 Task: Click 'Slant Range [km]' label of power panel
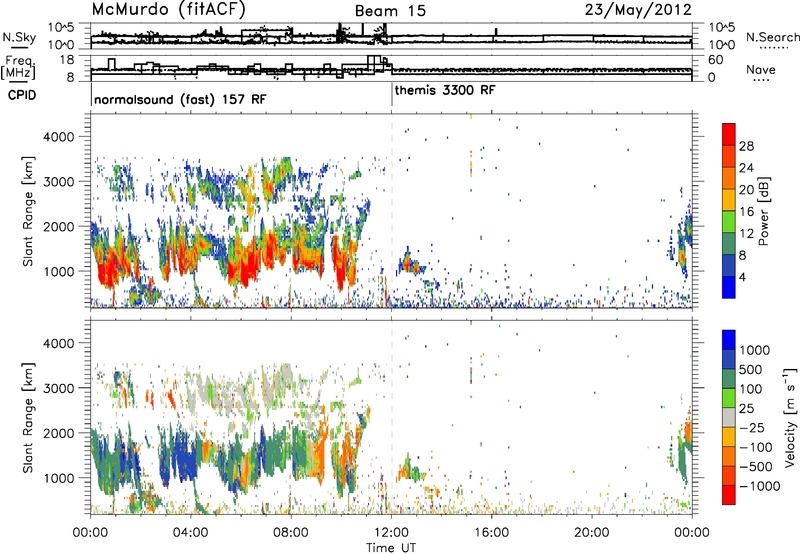28,211
